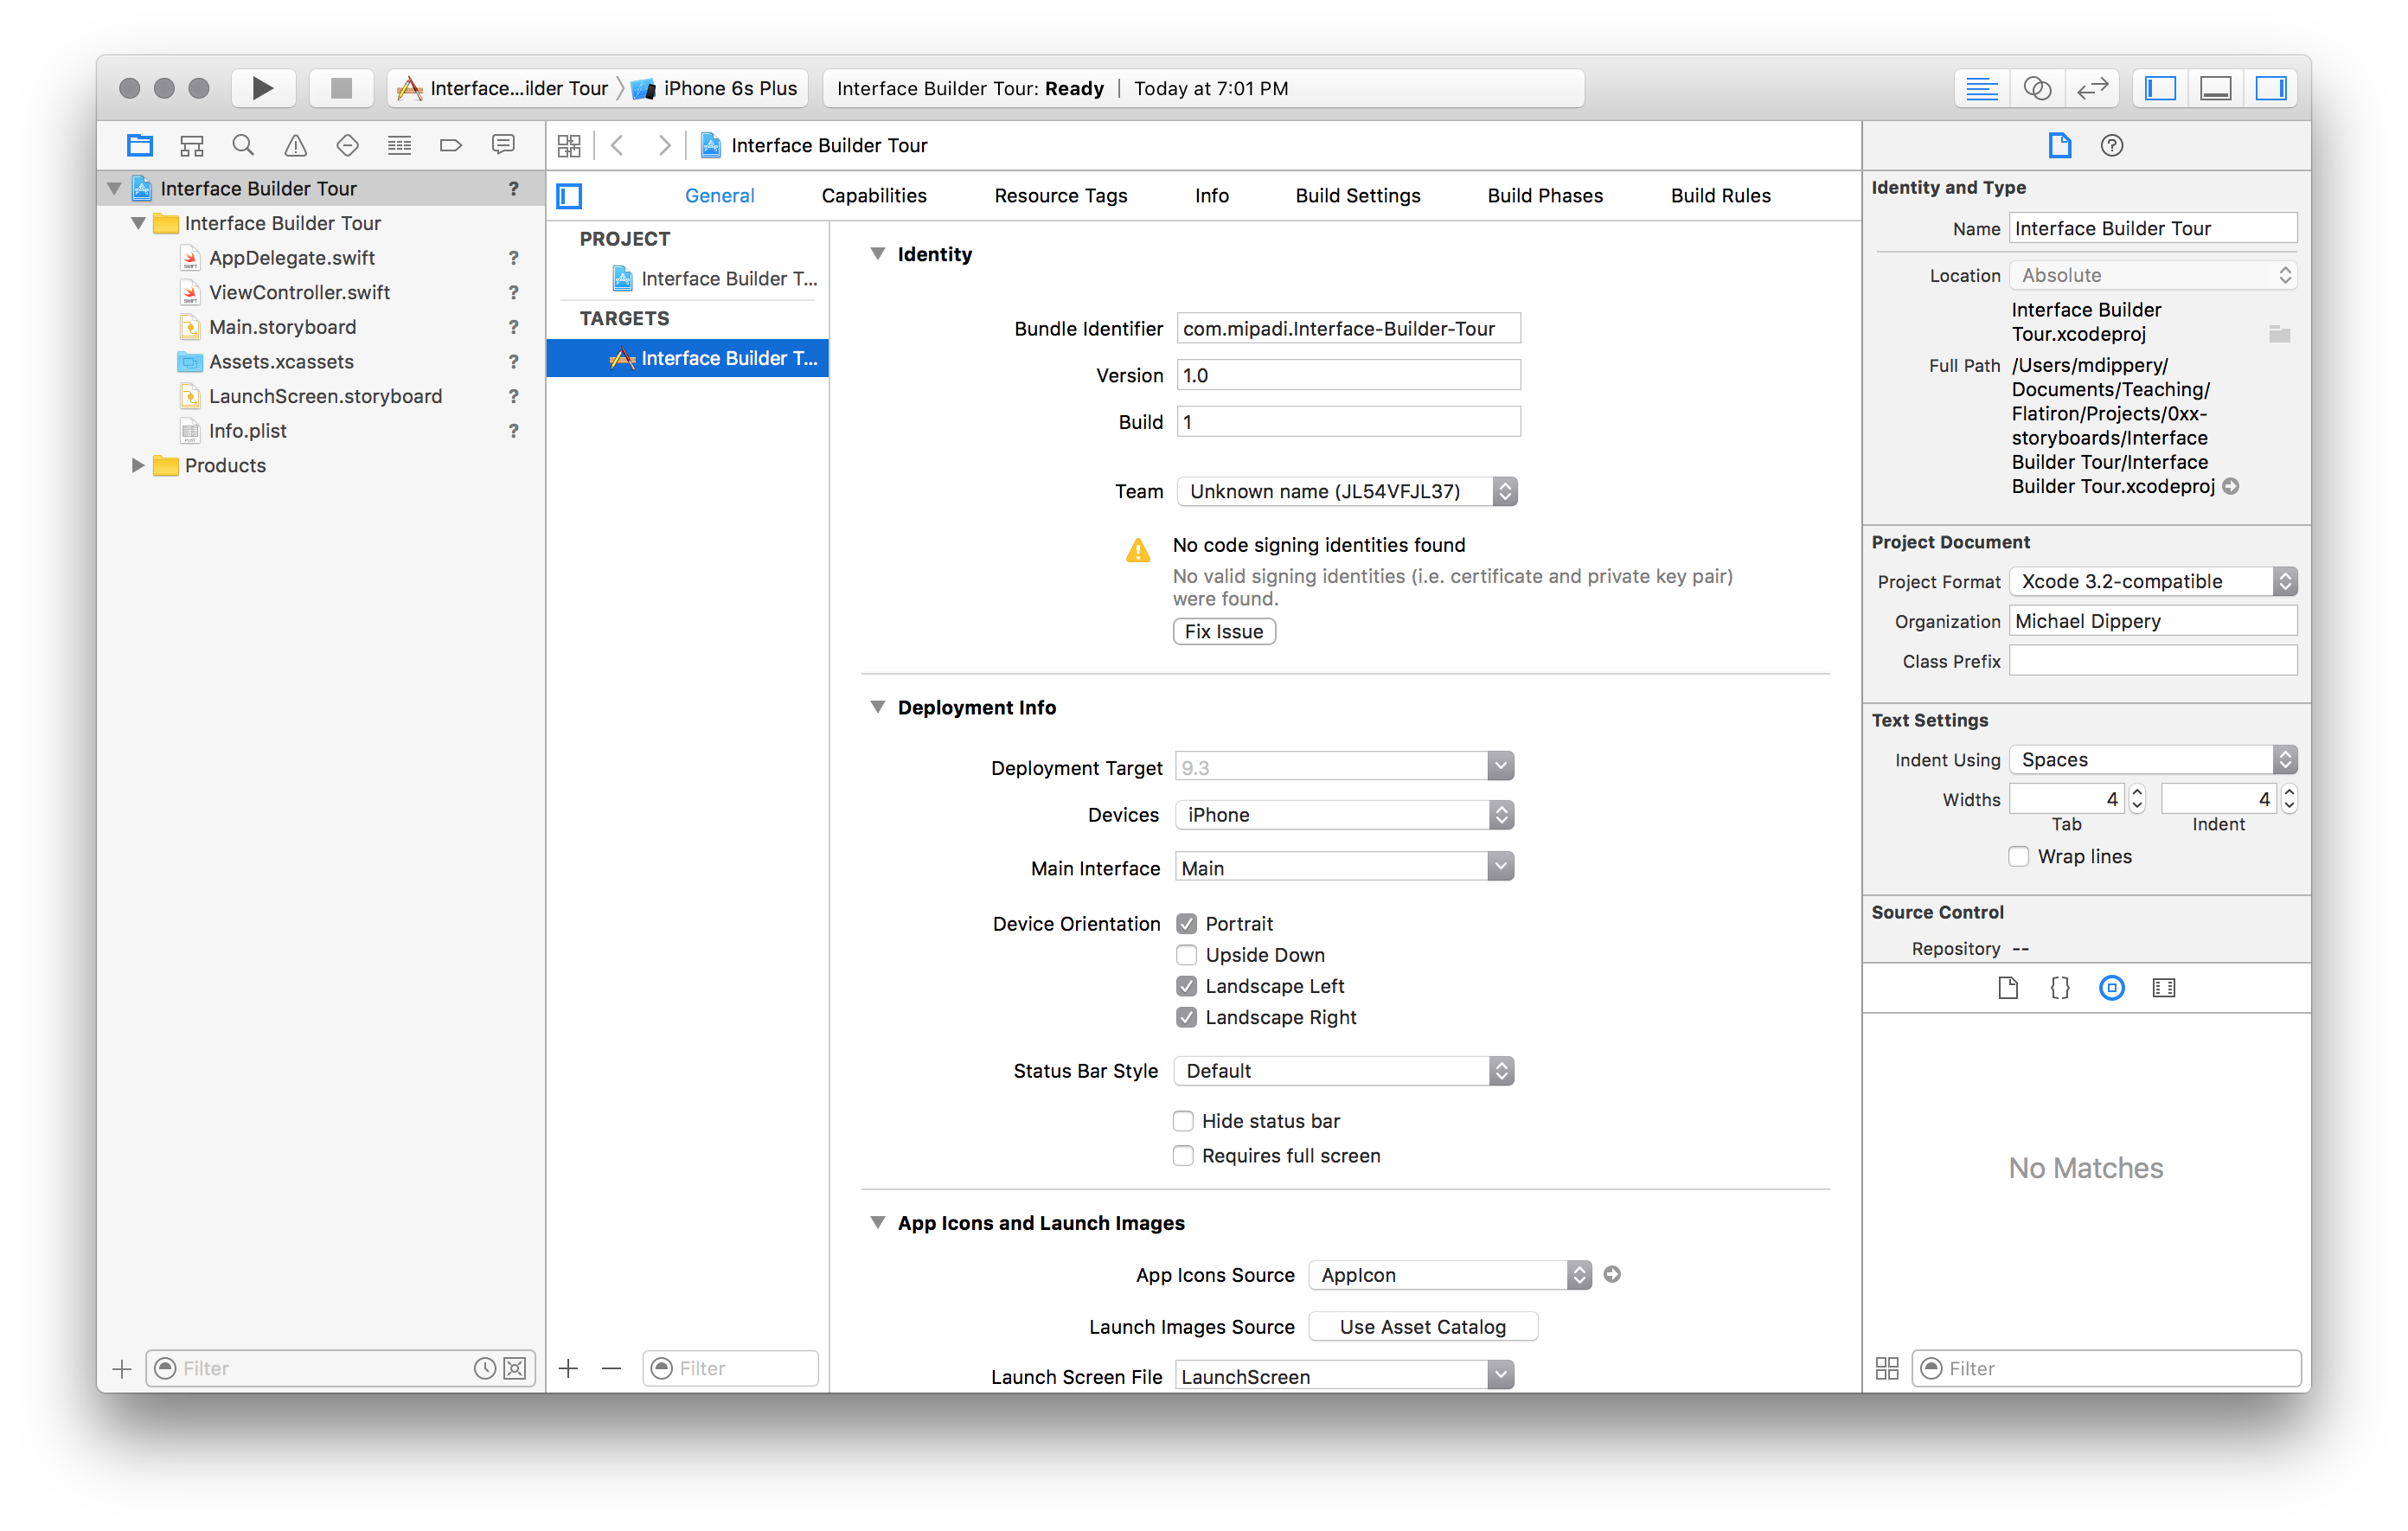Switch to the Build Phases tab
The width and height of the screenshot is (2408, 1531).
tap(1545, 196)
